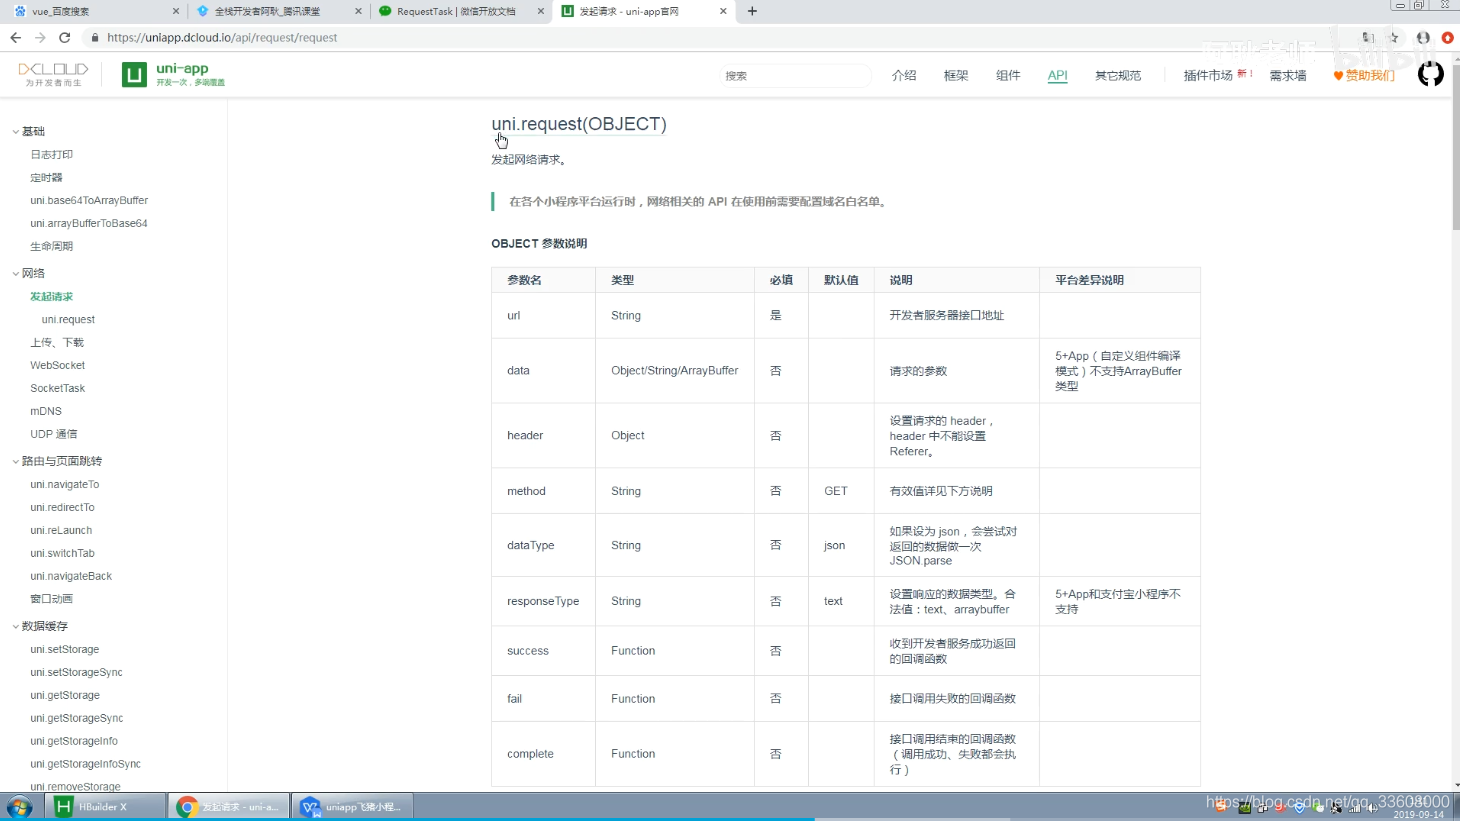Open uni.base64ToArrayBuffer in sidebar
This screenshot has width=1460, height=821.
point(89,200)
